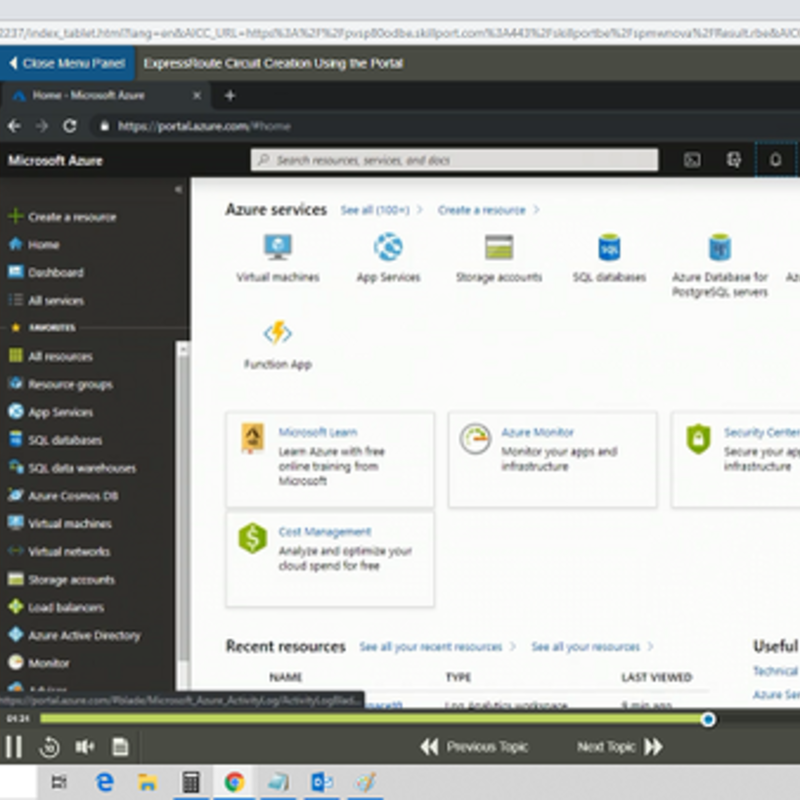Viewport: 800px width, 800px height.
Task: Open Outlook from the taskbar
Action: coord(322,782)
